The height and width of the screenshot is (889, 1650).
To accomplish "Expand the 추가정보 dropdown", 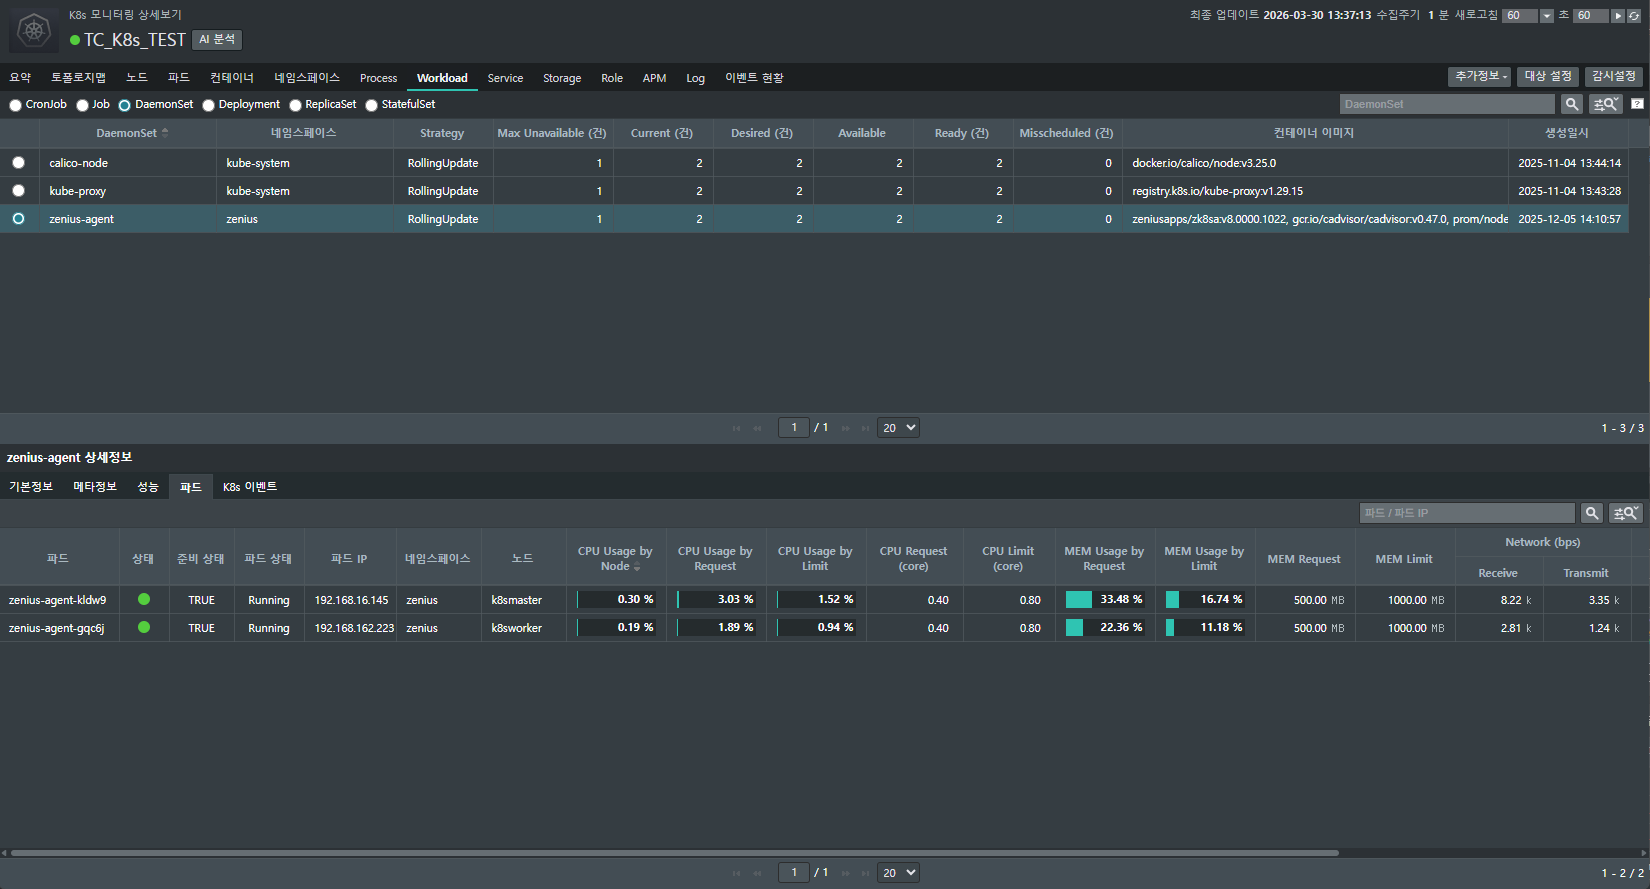I will [1480, 77].
